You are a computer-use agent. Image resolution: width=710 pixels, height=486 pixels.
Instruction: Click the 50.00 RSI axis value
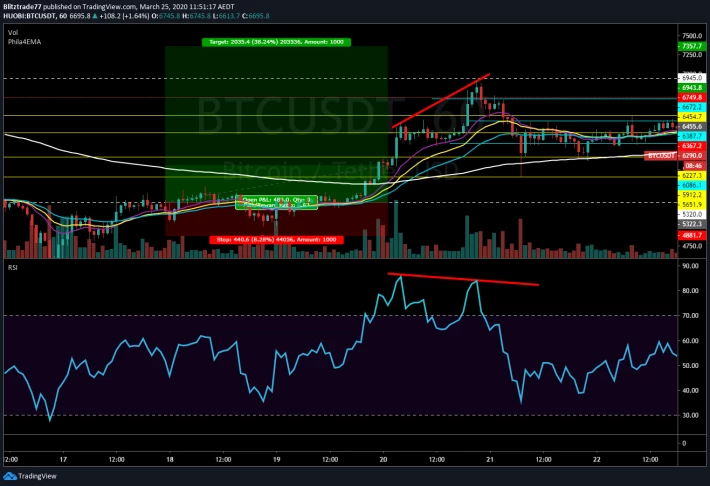(x=691, y=366)
